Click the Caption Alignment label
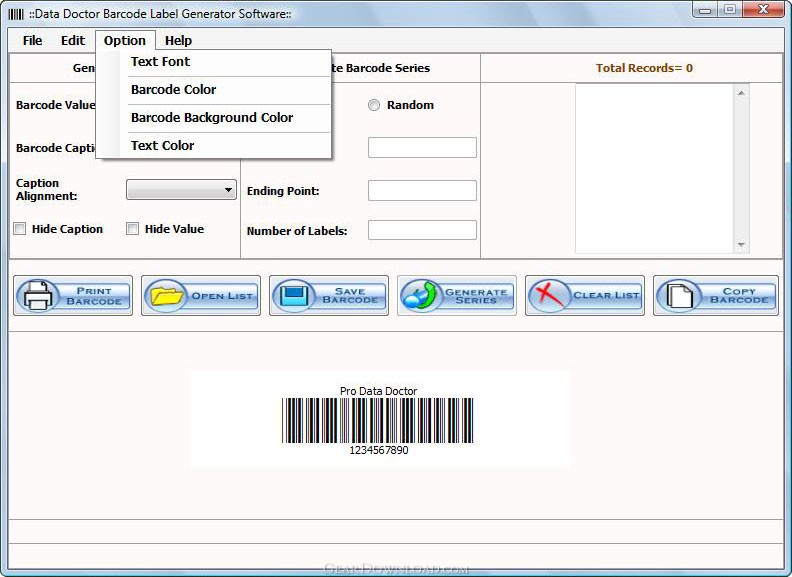 46,189
